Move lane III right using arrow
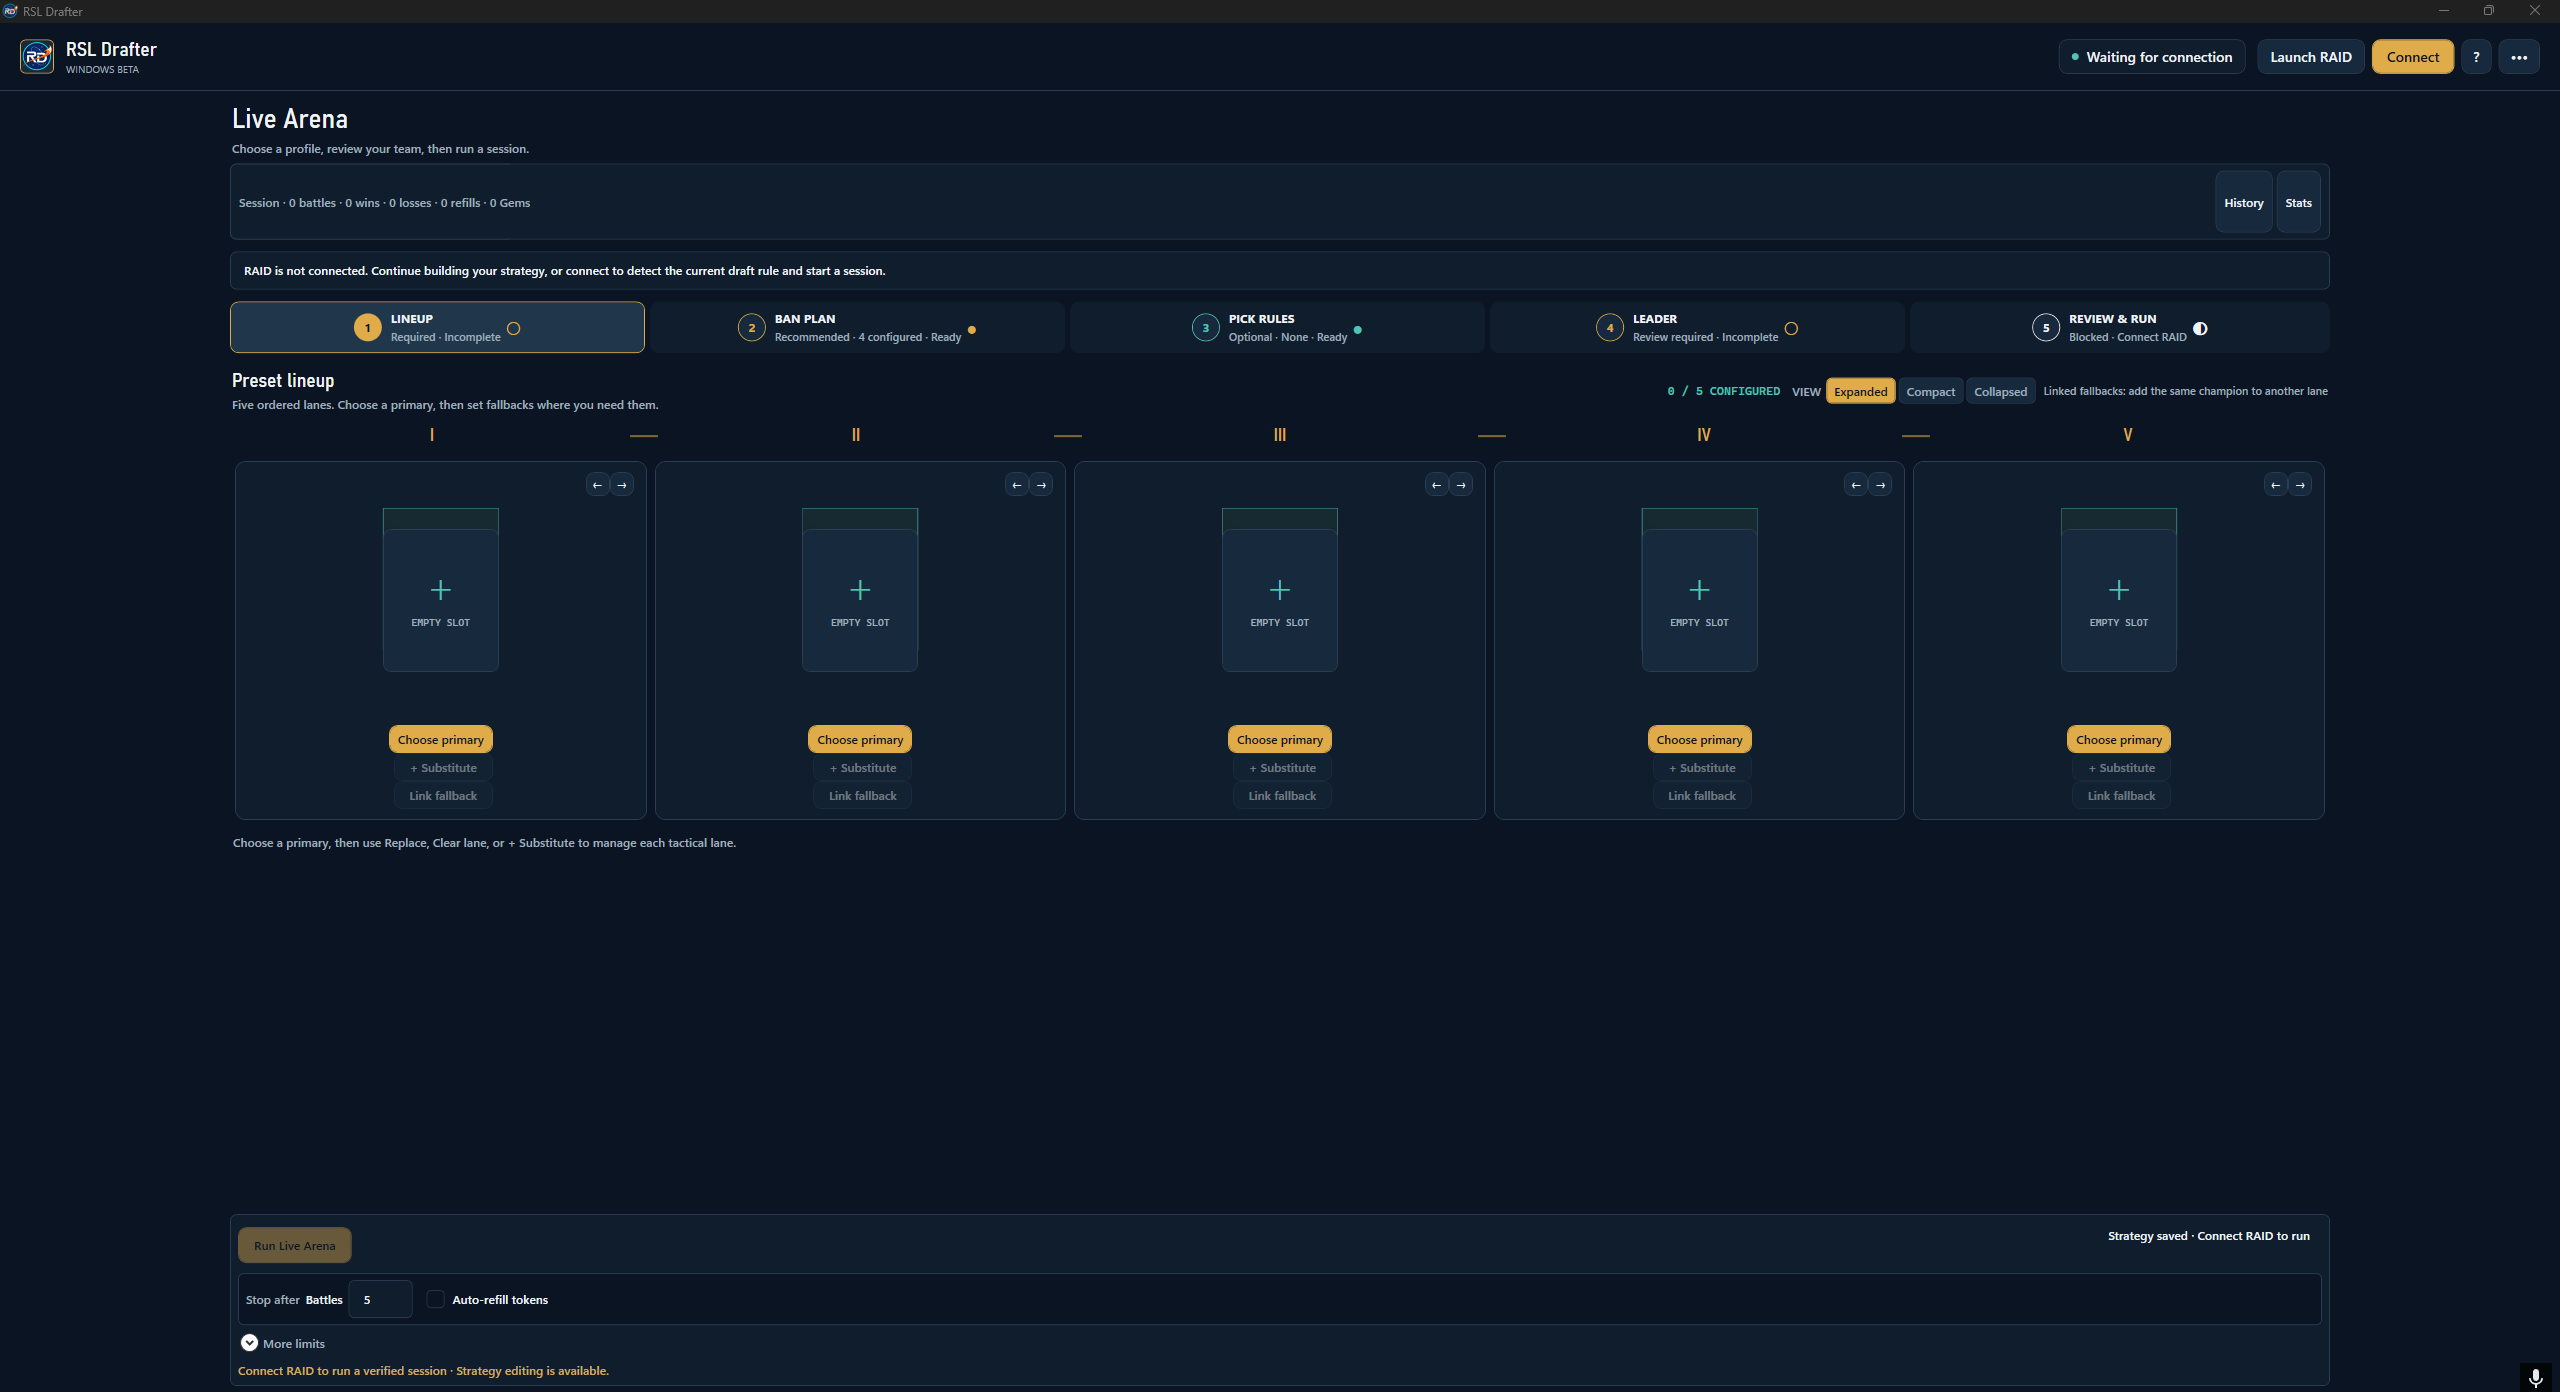The width and height of the screenshot is (2560, 1392). [1461, 485]
